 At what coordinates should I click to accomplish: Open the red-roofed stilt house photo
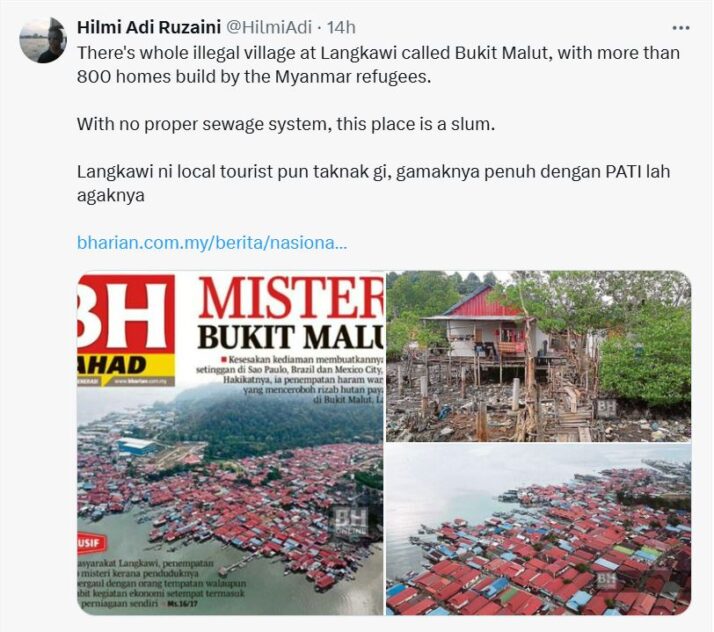539,356
